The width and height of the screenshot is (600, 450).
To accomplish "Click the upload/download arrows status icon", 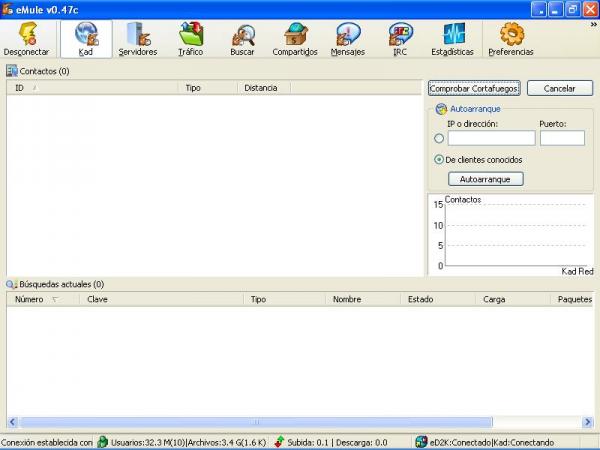I will [280, 442].
